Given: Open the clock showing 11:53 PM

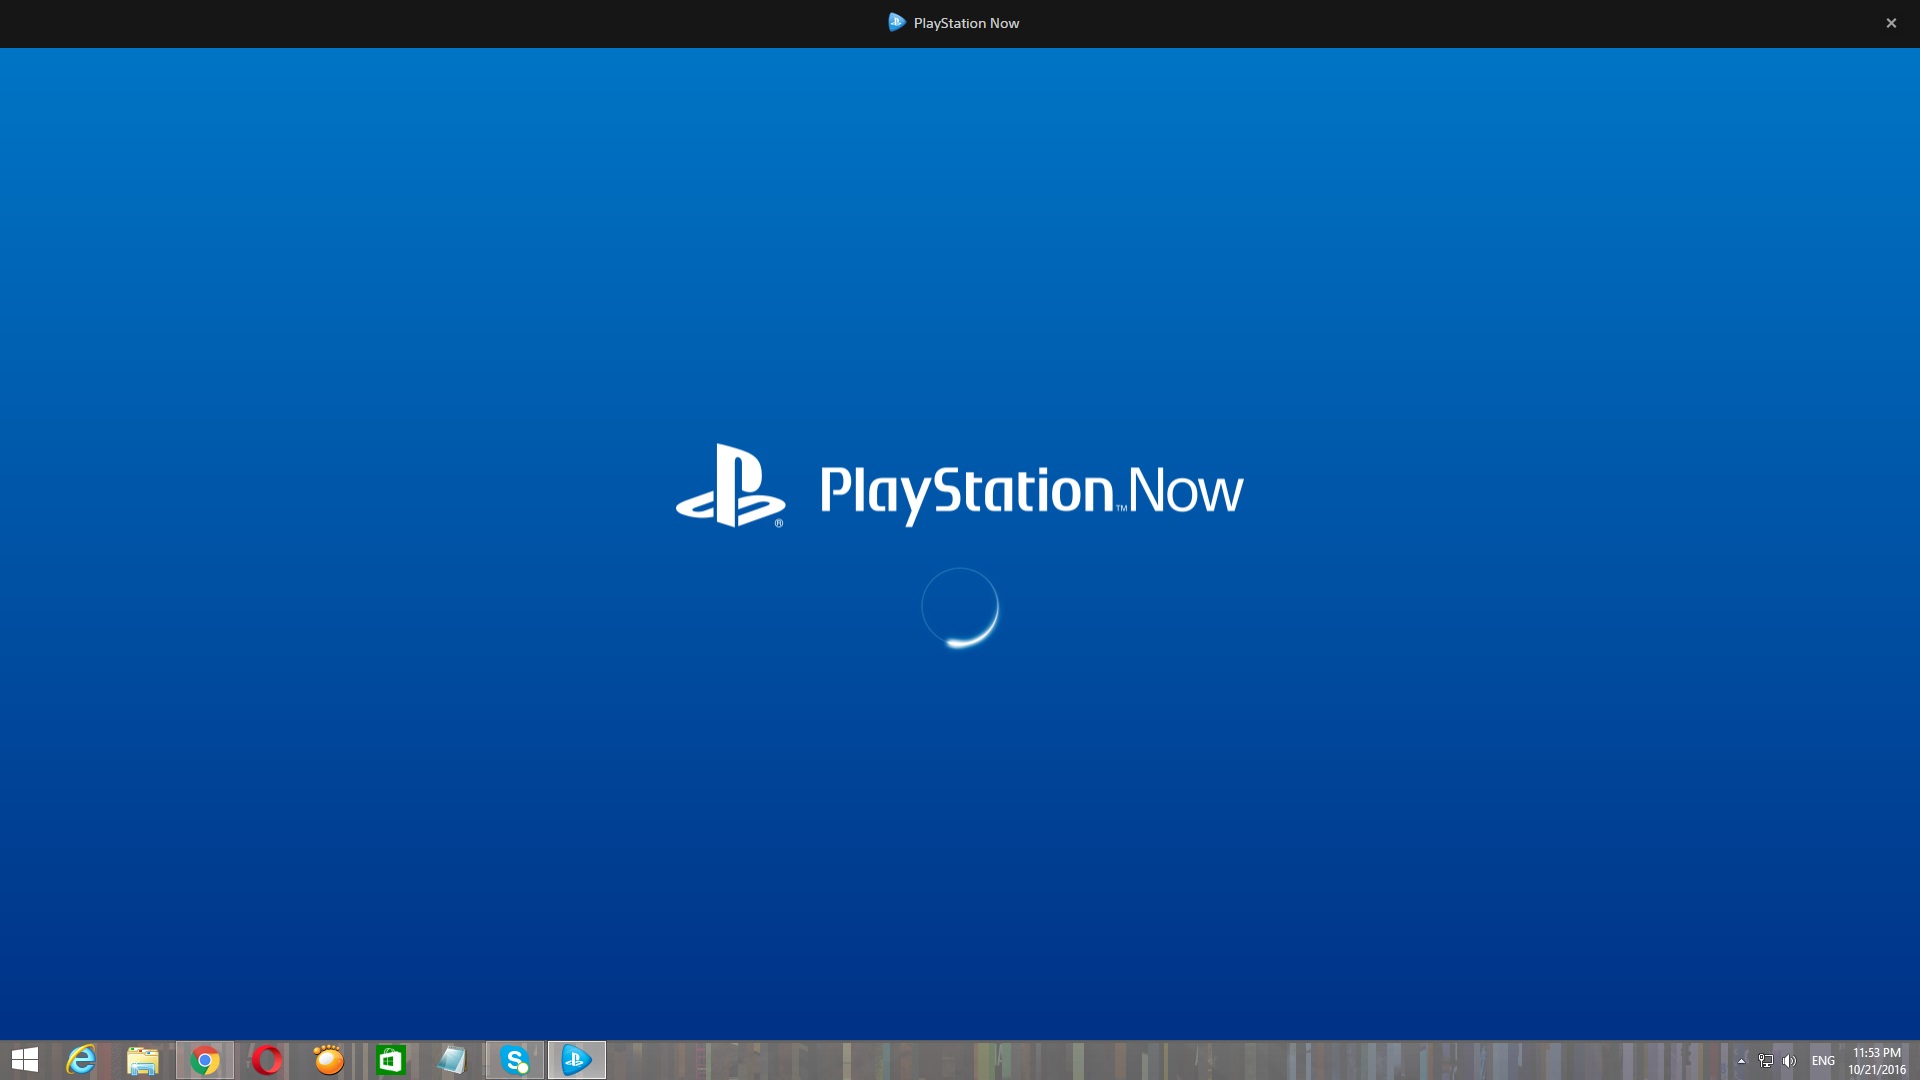Looking at the screenshot, I should pyautogui.click(x=1876, y=1061).
